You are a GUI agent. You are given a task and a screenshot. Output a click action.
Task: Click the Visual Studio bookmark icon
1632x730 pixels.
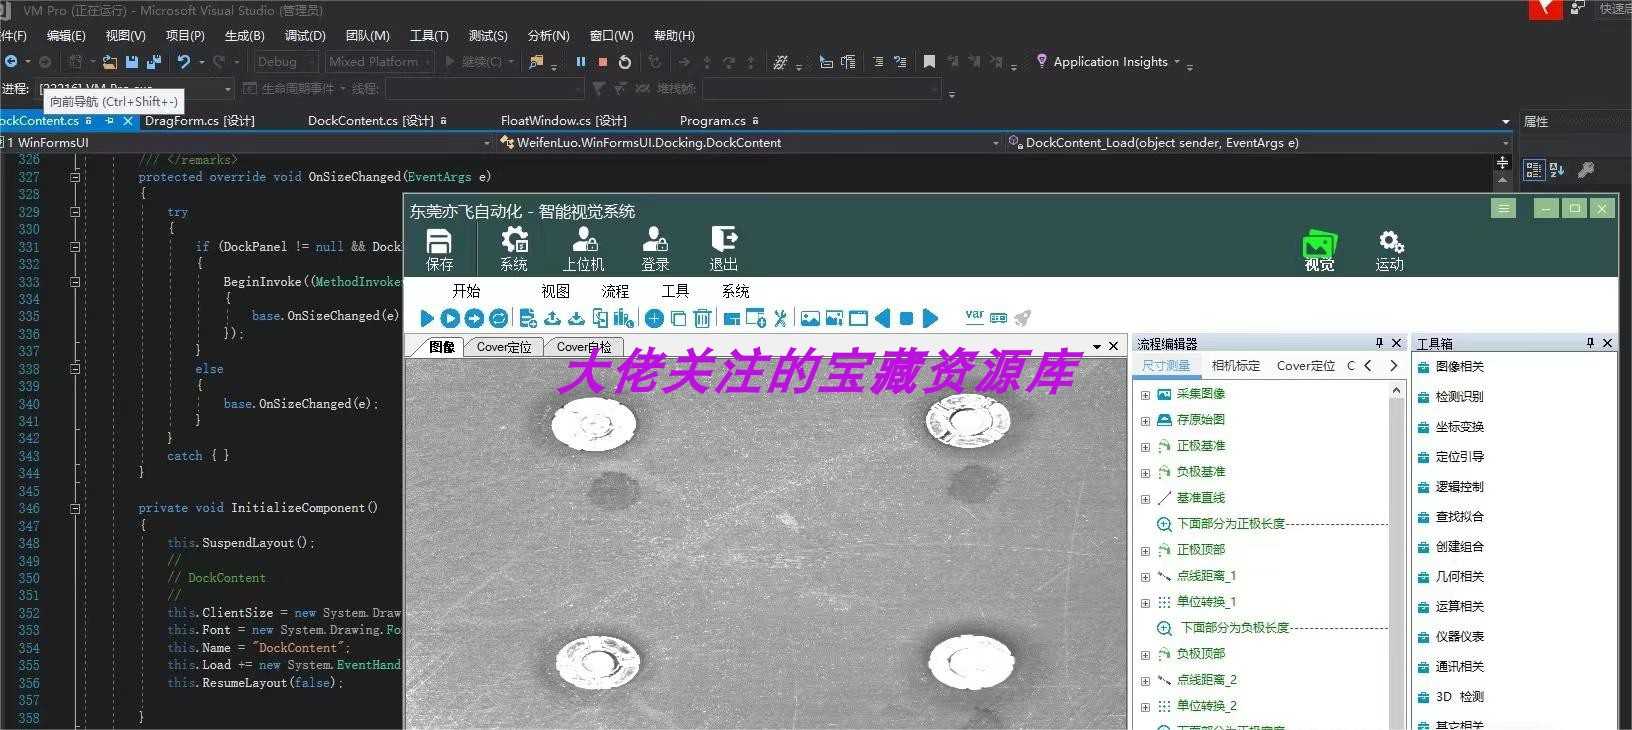(x=929, y=62)
